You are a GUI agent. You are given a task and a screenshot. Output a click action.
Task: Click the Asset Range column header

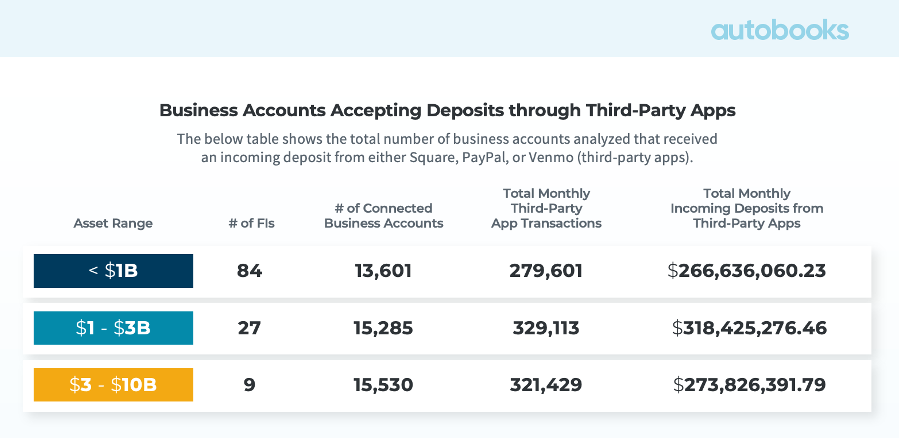coord(113,223)
